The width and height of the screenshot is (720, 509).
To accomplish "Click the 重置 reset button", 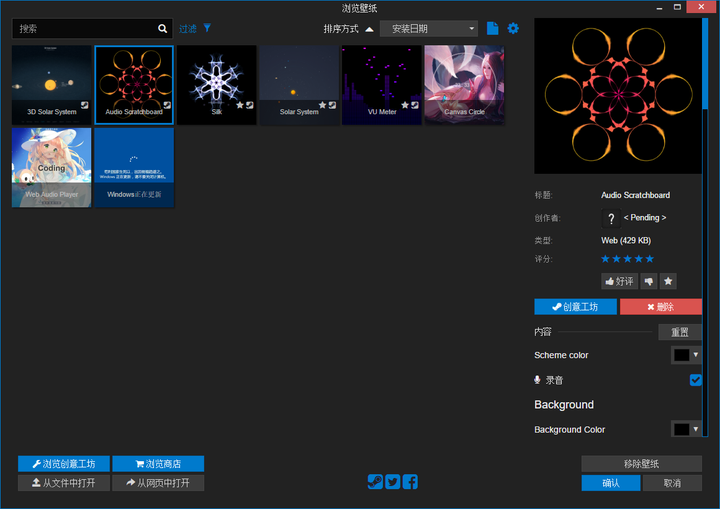I will (x=680, y=332).
